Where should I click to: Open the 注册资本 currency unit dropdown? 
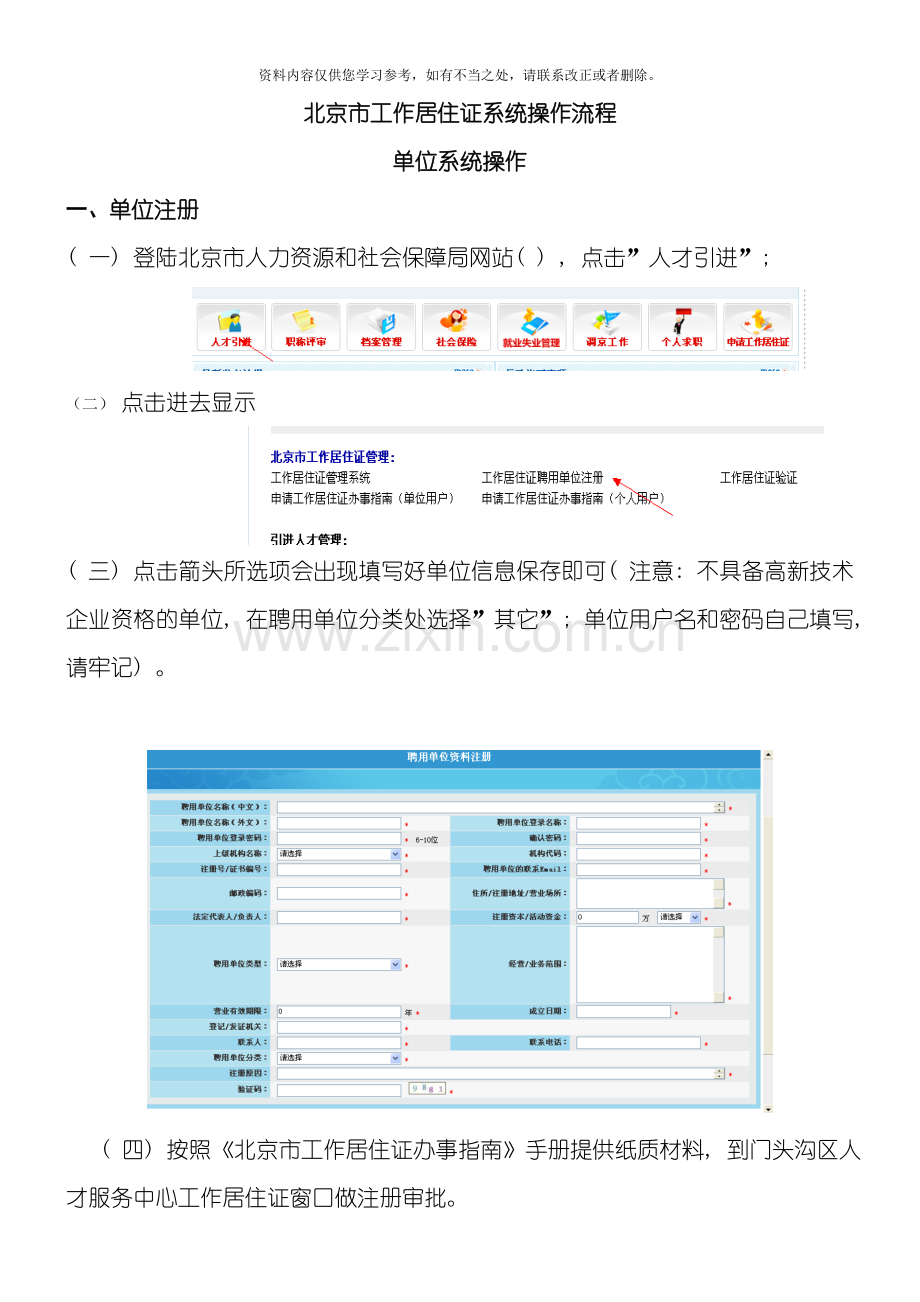pyautogui.click(x=679, y=917)
